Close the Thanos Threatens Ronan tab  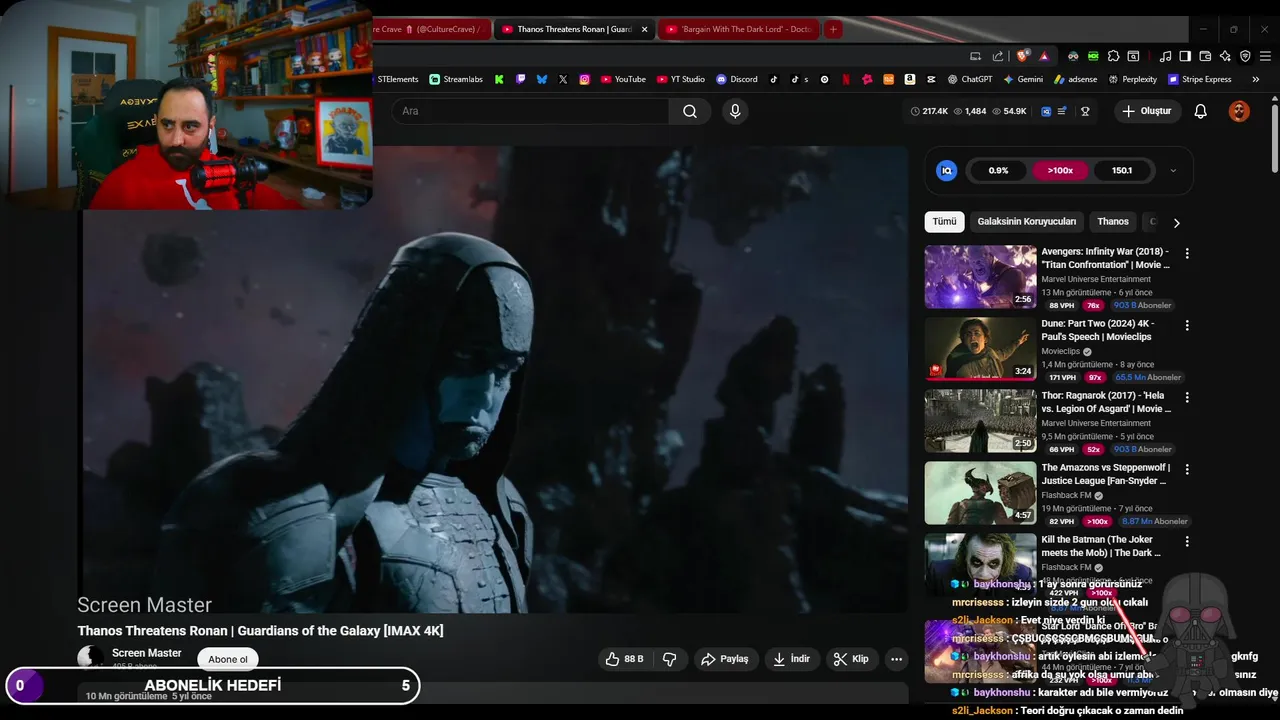click(x=644, y=29)
